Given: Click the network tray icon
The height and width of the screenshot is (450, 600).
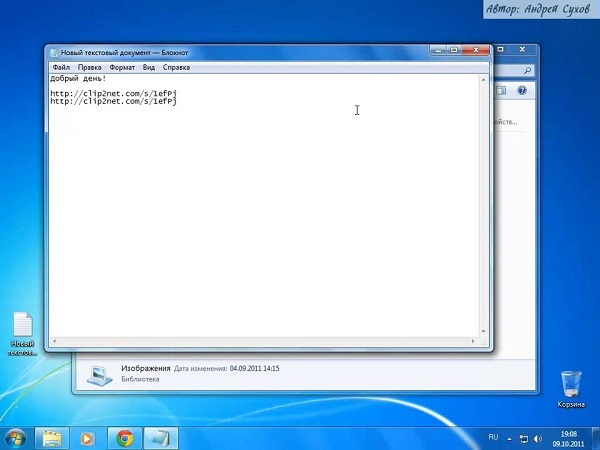Looking at the screenshot, I should (524, 439).
